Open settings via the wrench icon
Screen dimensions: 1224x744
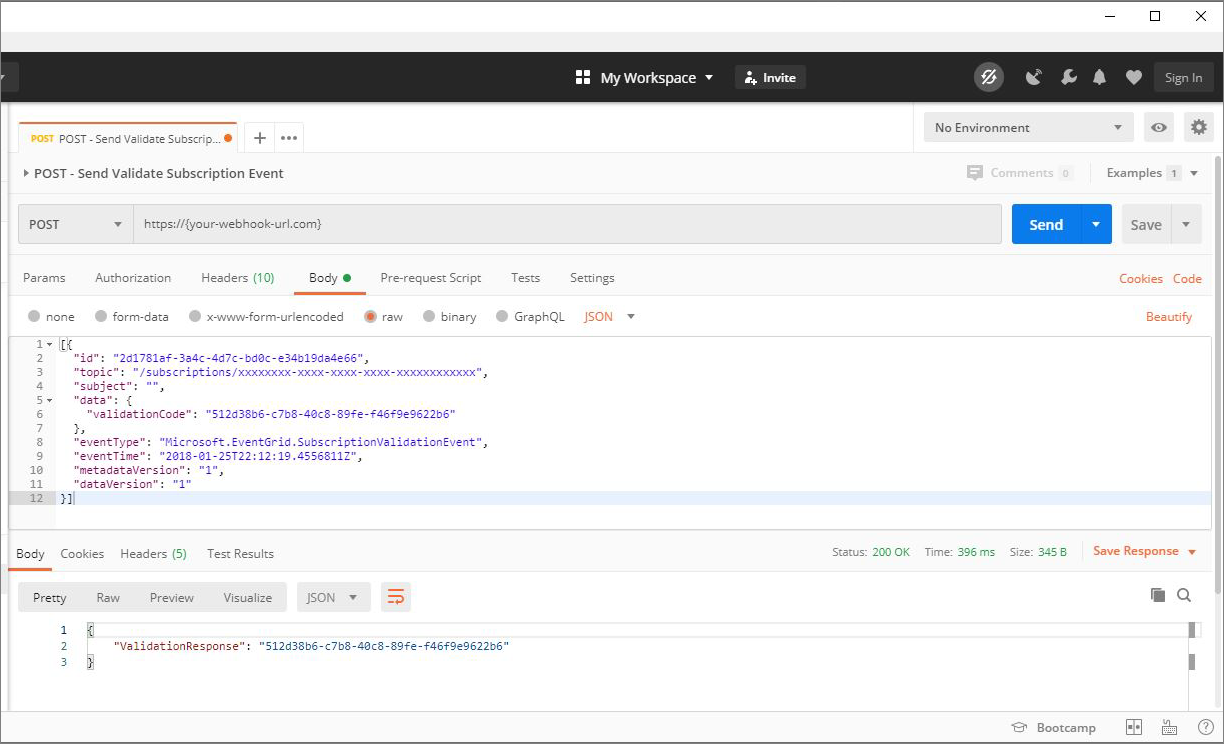point(1068,78)
